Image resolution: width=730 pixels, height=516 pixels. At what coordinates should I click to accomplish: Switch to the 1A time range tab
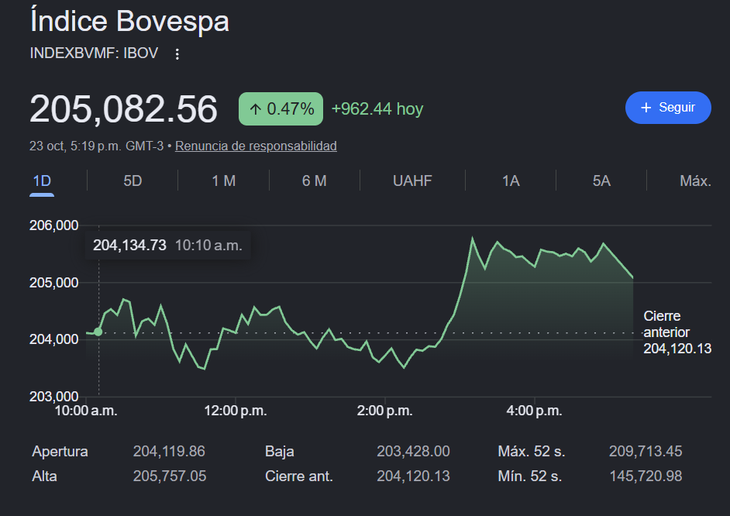coord(511,181)
